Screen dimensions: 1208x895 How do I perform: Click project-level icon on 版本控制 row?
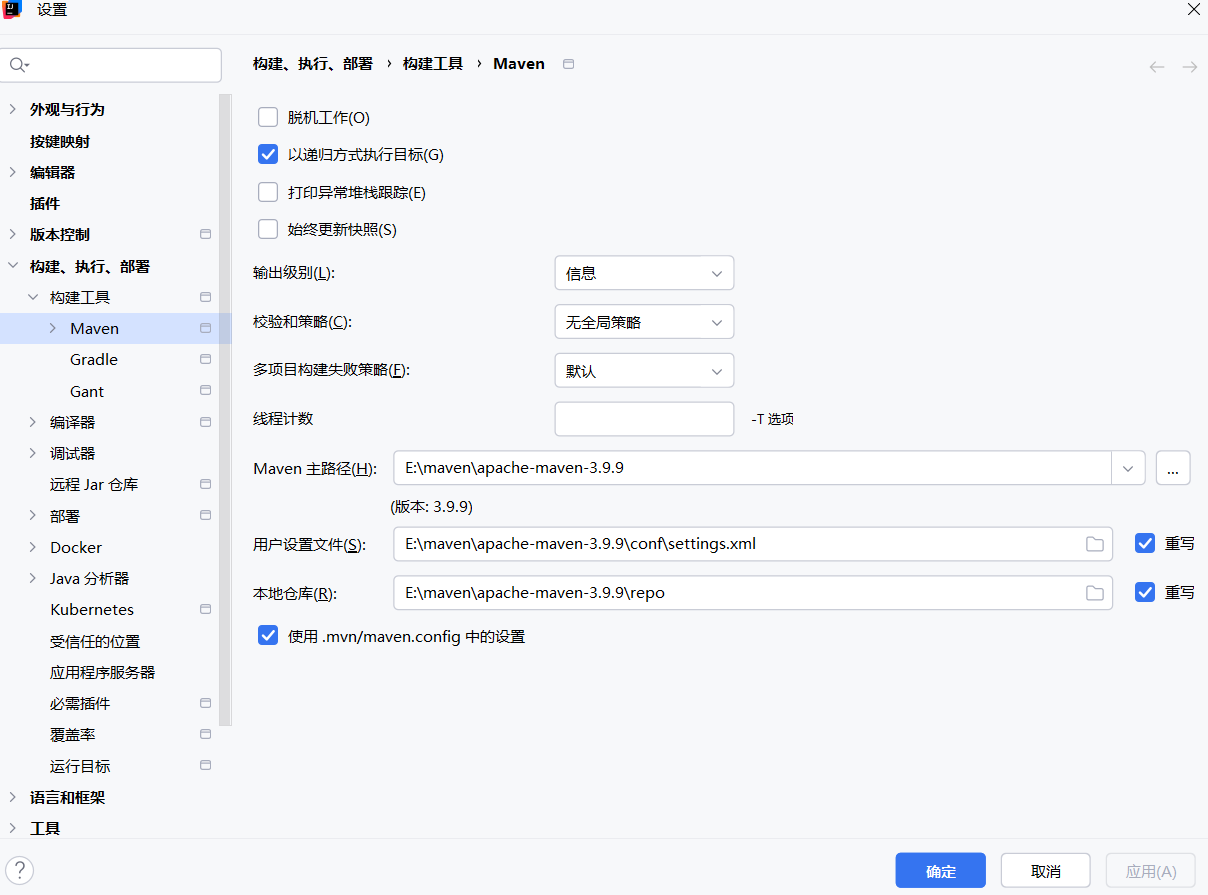click(206, 234)
